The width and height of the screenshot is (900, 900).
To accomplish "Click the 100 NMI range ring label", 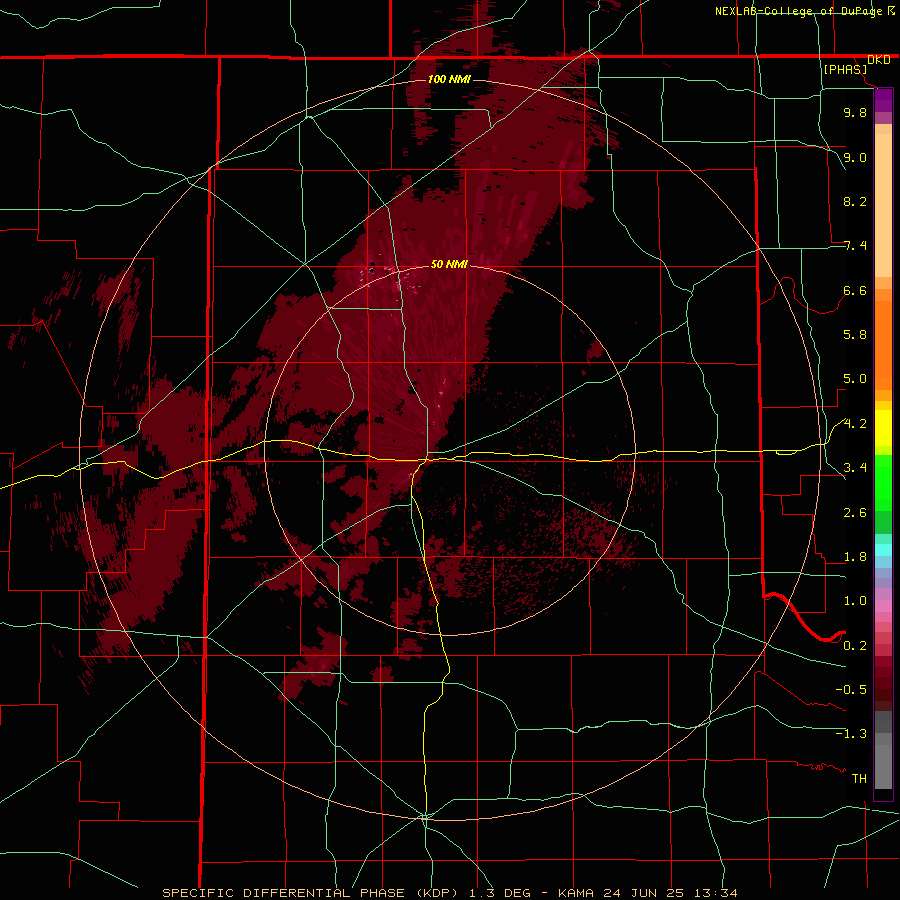I will pos(449,79).
